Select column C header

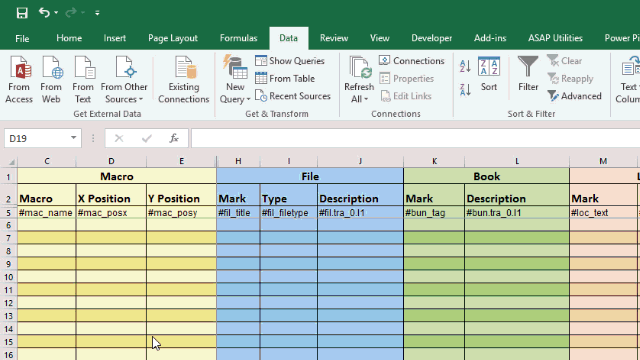(x=47, y=161)
